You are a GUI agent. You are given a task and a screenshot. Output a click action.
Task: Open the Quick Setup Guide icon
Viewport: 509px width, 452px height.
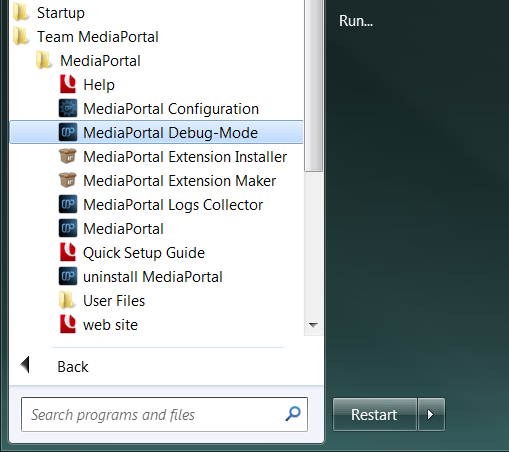point(68,252)
